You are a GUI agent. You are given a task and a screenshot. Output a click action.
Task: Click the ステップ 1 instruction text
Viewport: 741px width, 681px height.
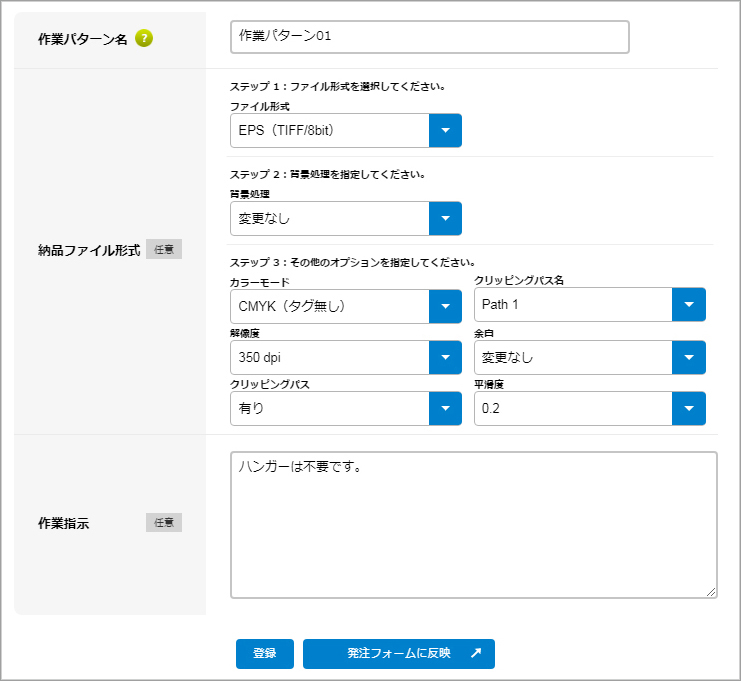337,86
